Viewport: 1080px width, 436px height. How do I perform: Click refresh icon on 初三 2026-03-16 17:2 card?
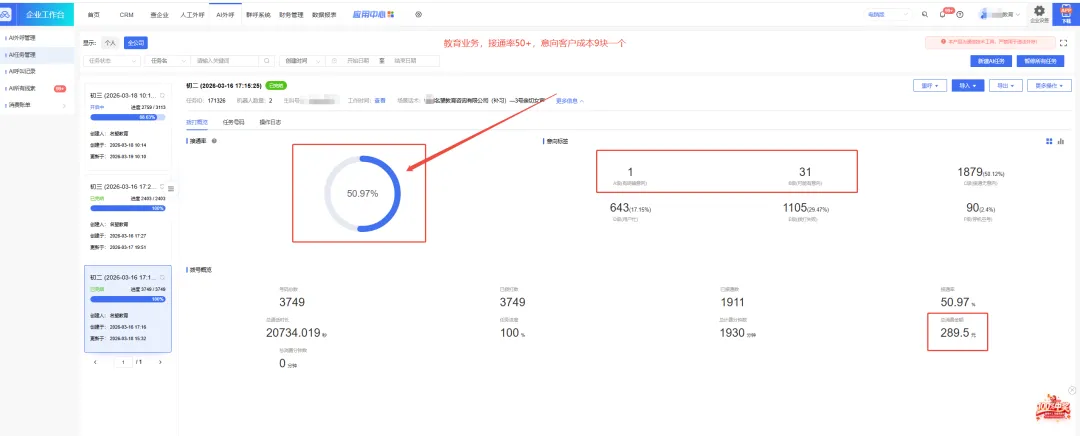(x=162, y=187)
